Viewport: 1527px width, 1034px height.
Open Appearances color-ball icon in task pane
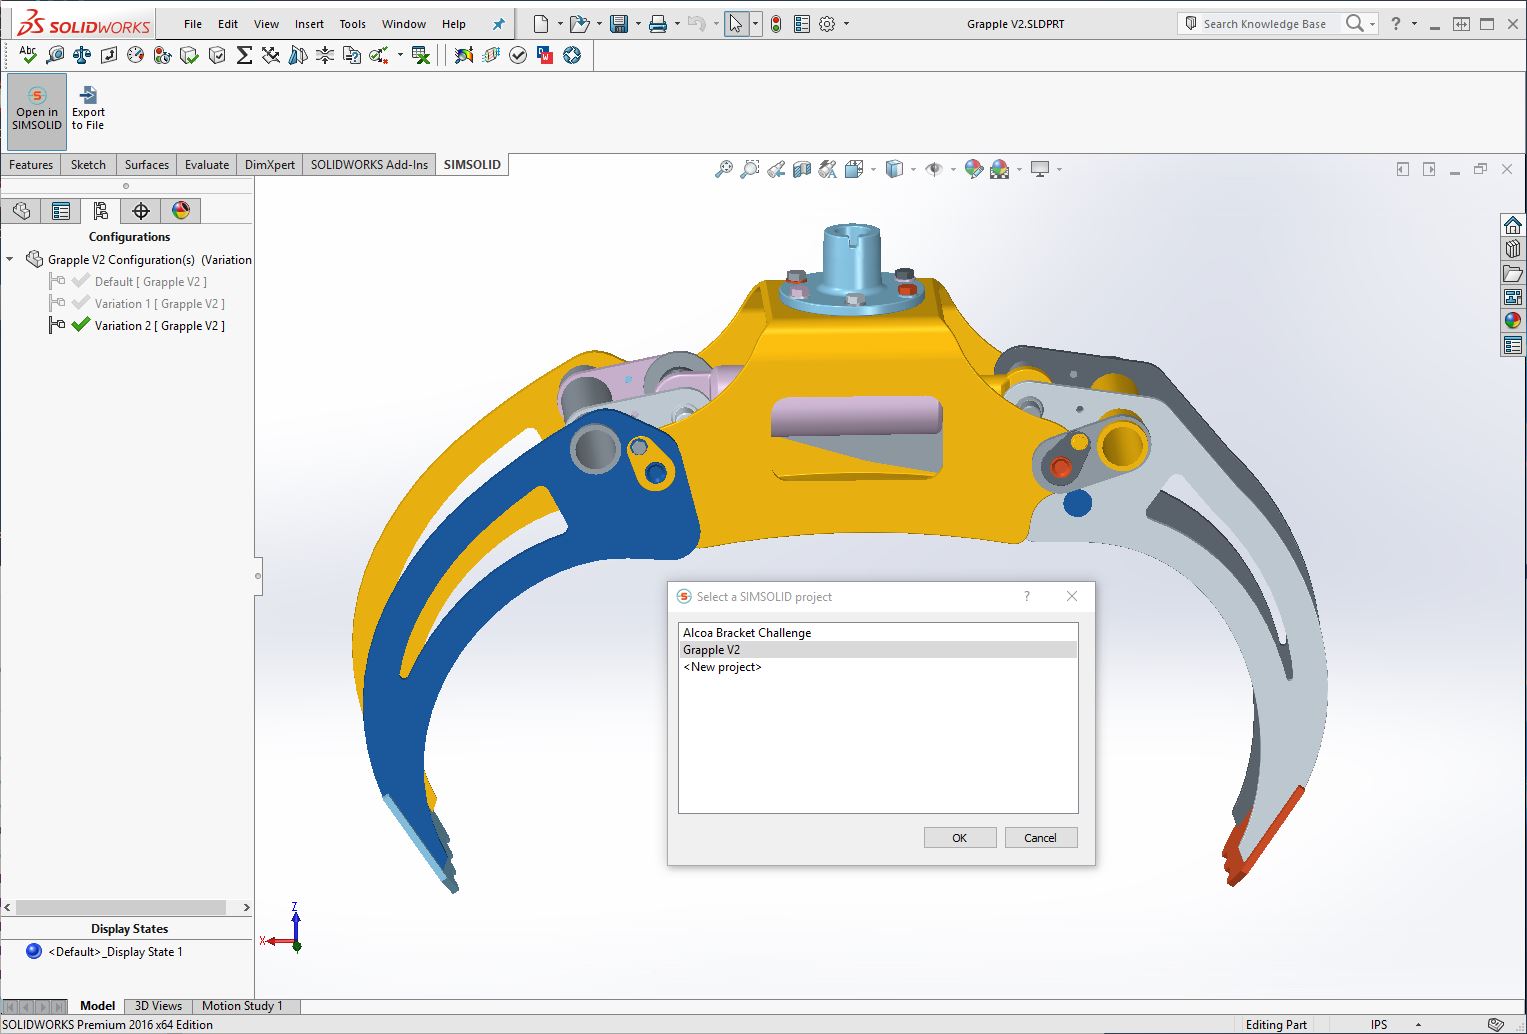(1513, 321)
